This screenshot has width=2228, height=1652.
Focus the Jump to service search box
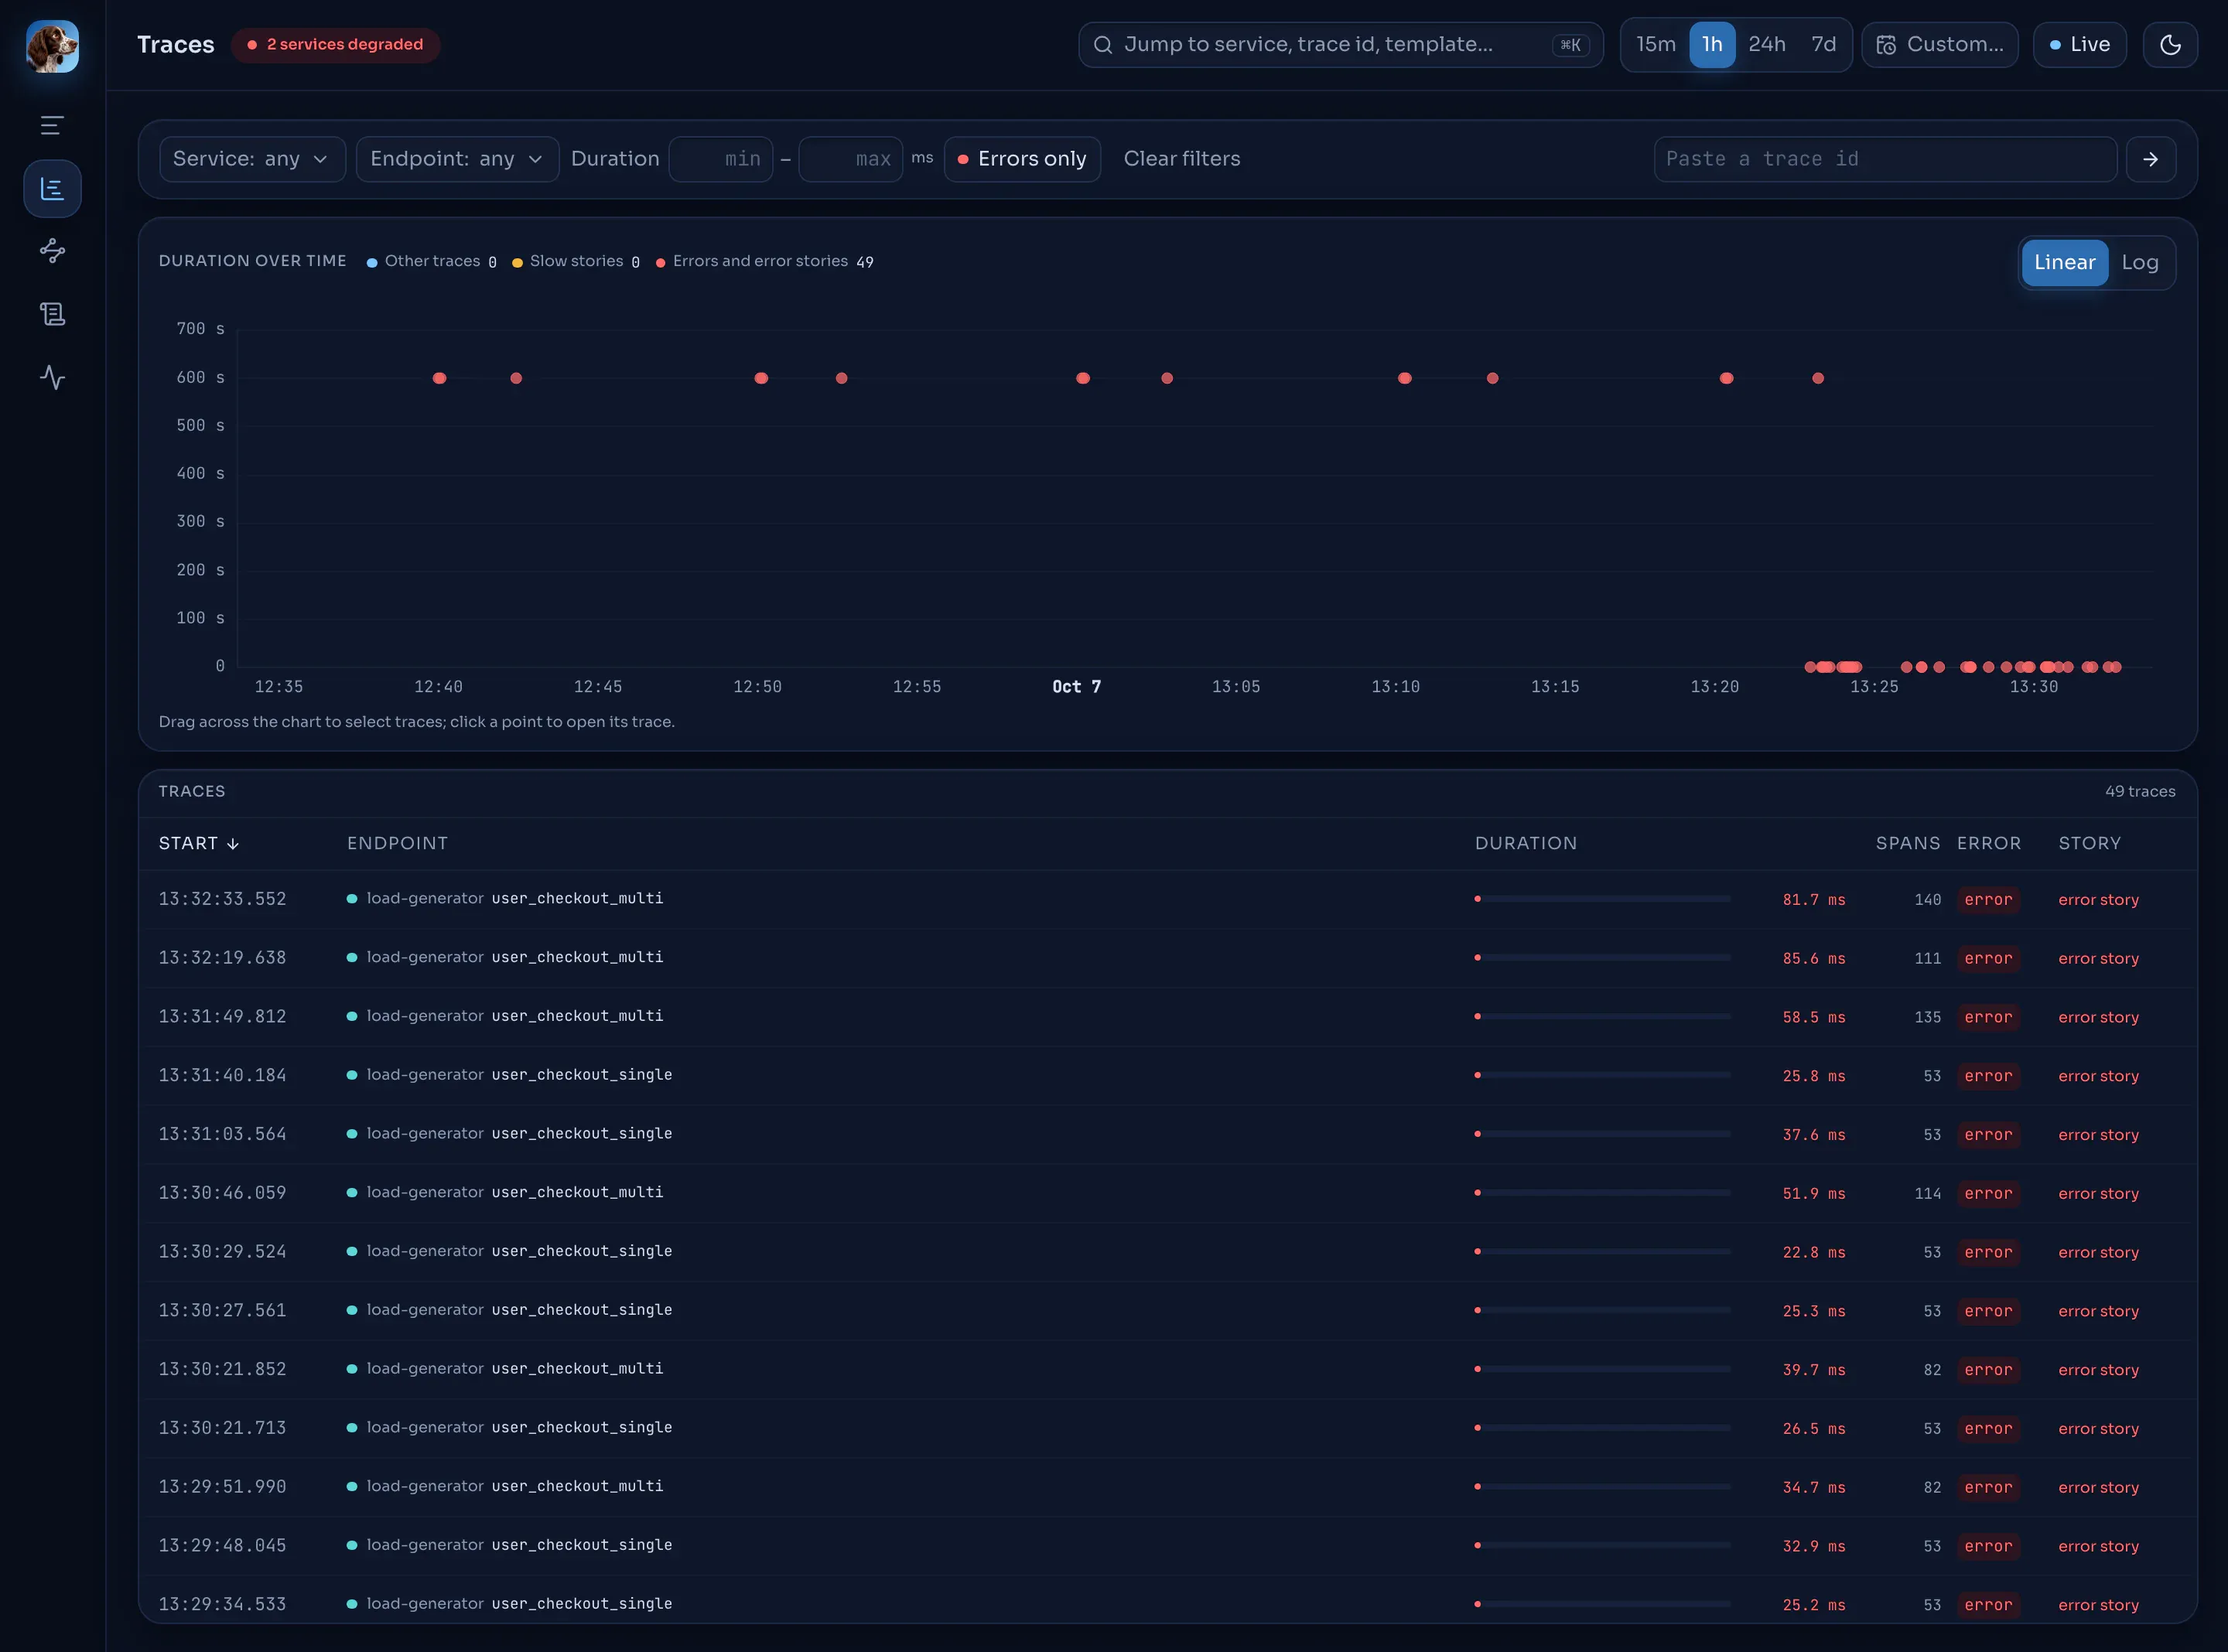click(1340, 45)
